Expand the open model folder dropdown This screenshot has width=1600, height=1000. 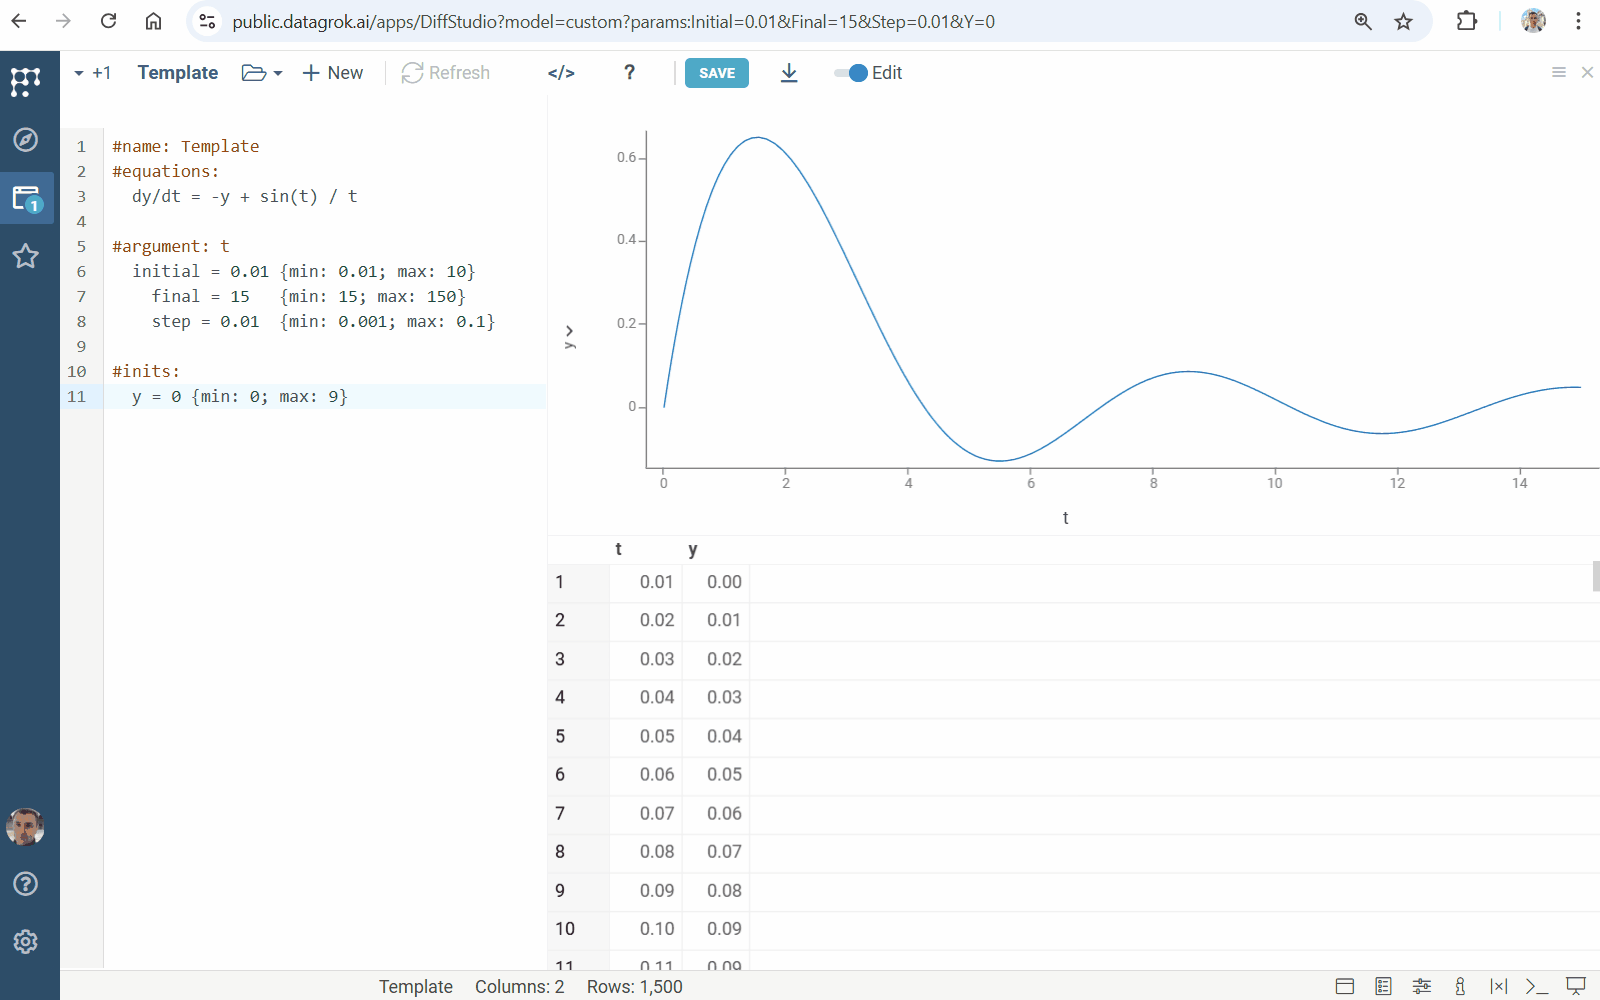(262, 73)
